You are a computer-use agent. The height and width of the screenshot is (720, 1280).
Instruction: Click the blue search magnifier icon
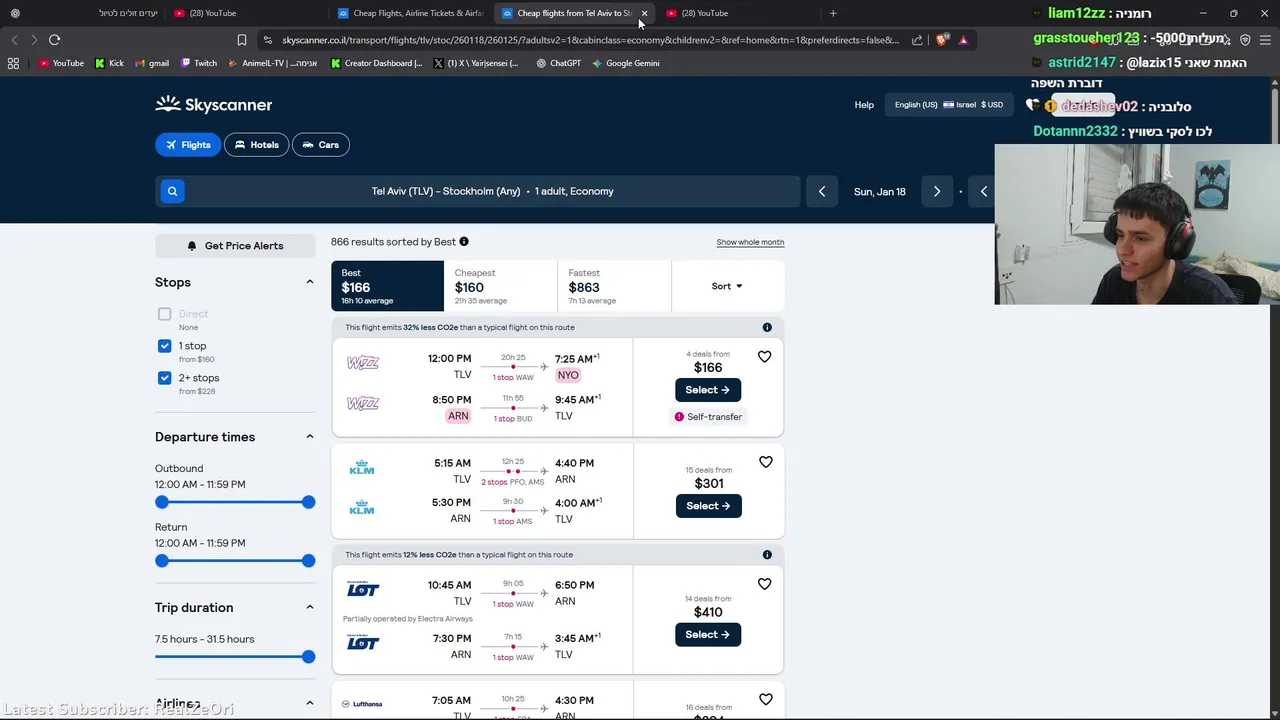[x=172, y=191]
